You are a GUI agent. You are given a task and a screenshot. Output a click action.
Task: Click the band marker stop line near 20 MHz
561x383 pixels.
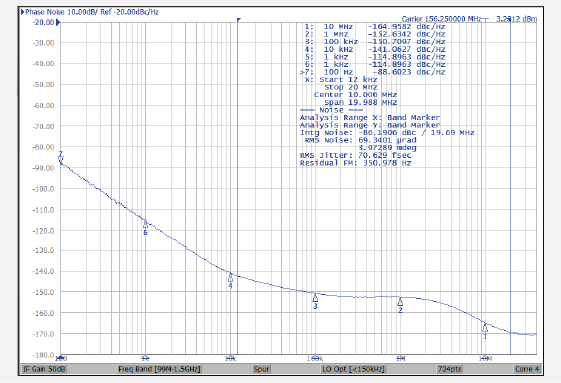510,188
